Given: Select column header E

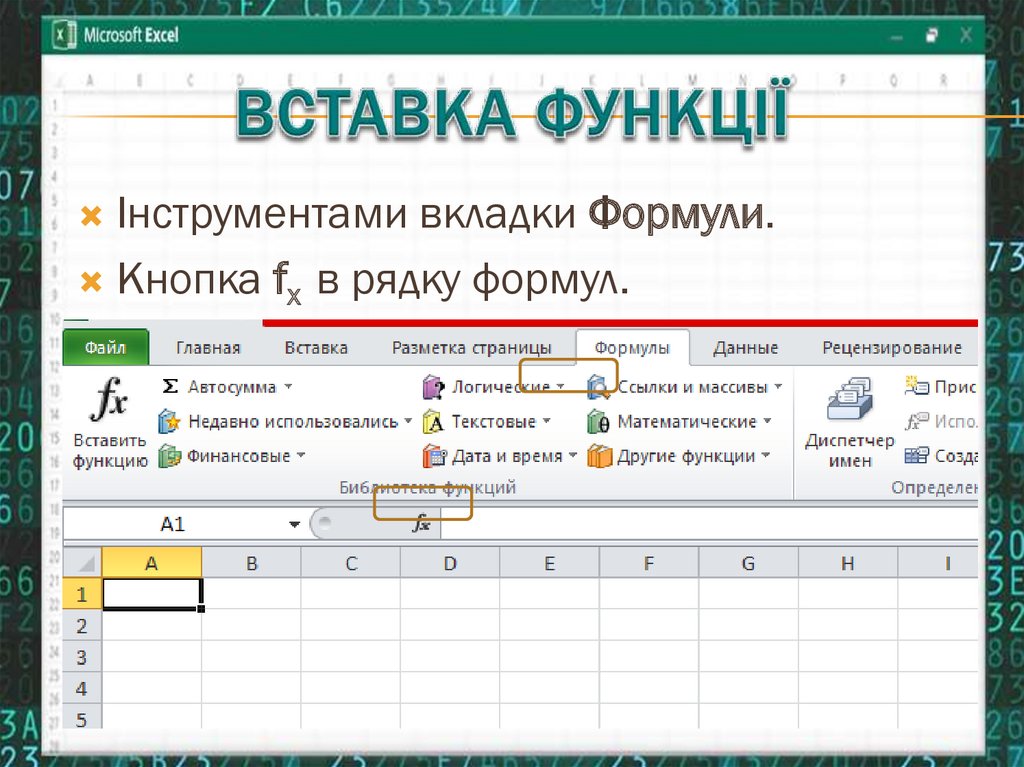Looking at the screenshot, I should (549, 563).
